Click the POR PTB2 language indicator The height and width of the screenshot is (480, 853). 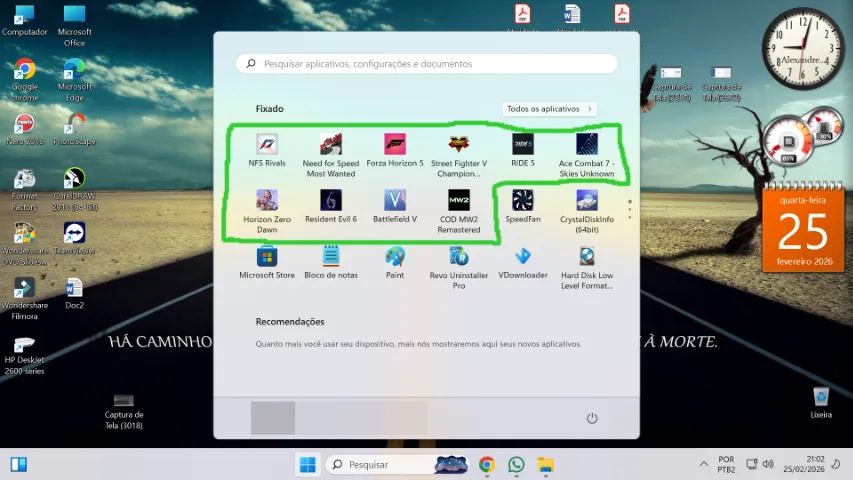point(726,464)
